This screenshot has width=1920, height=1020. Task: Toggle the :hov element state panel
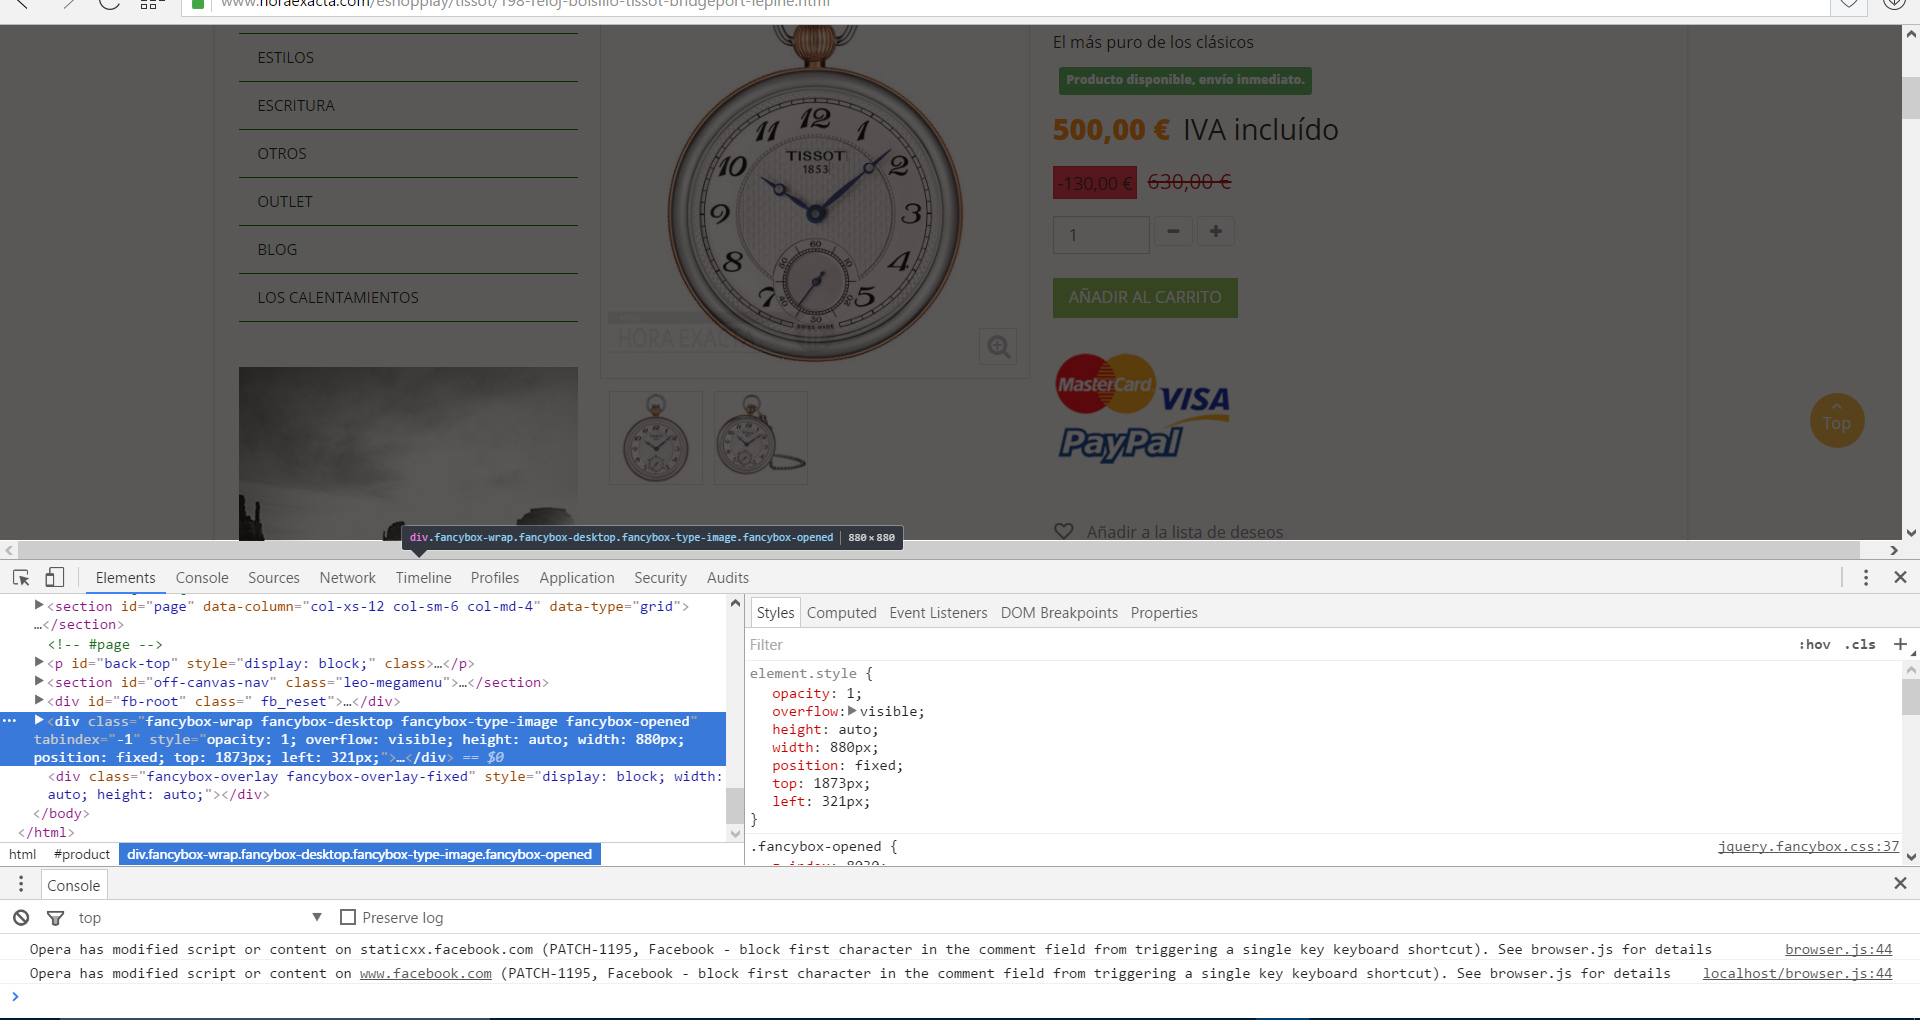1815,645
